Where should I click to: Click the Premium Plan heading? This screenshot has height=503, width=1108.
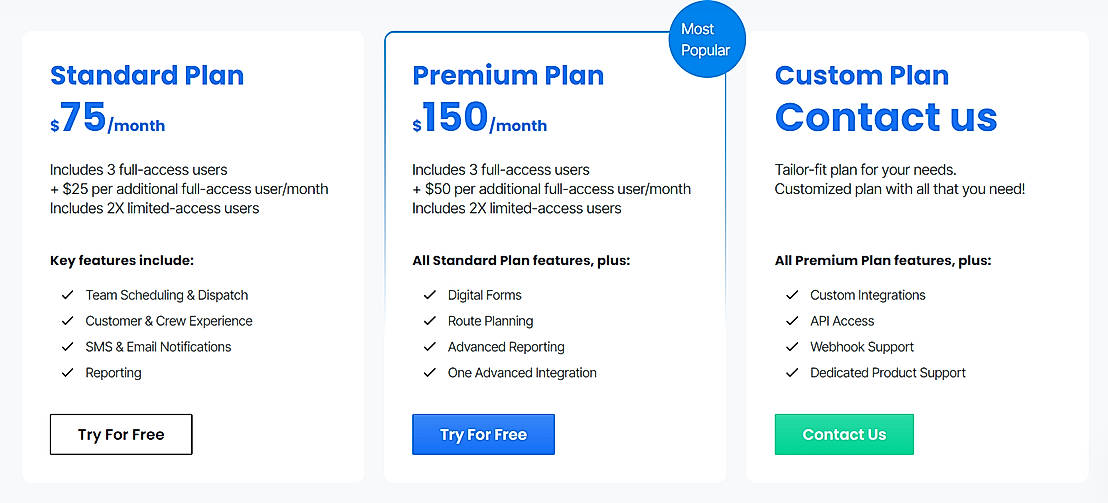pyautogui.click(x=510, y=75)
